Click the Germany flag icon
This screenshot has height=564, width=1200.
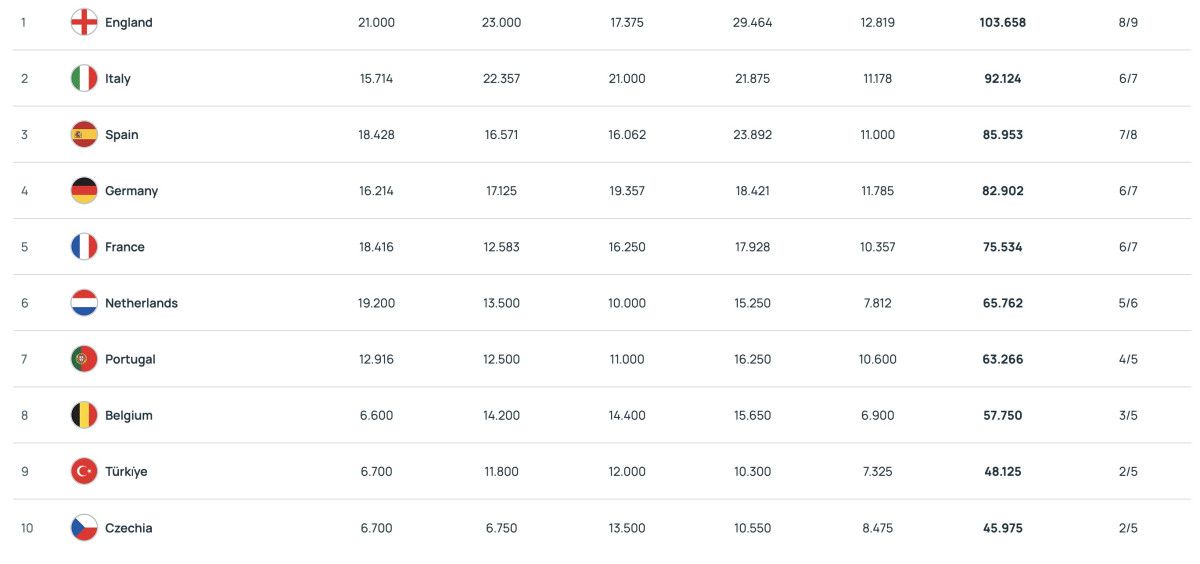click(84, 190)
